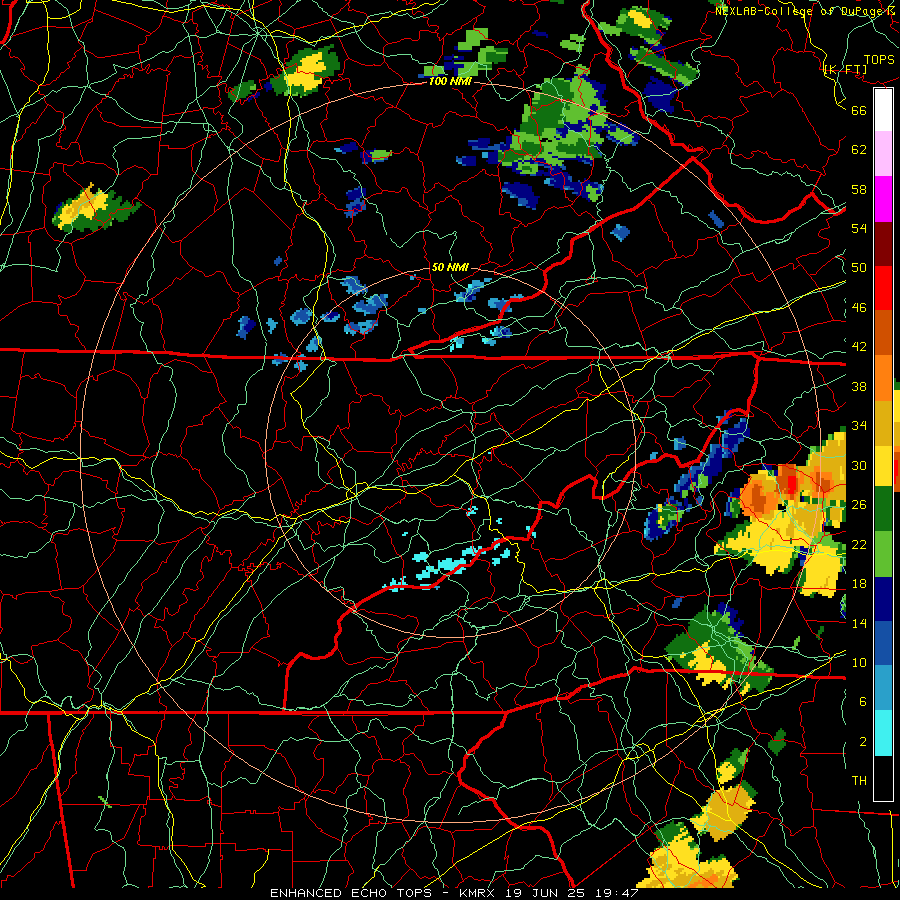This screenshot has height=900, width=900.
Task: Select the dark red legend color block
Action: (883, 244)
